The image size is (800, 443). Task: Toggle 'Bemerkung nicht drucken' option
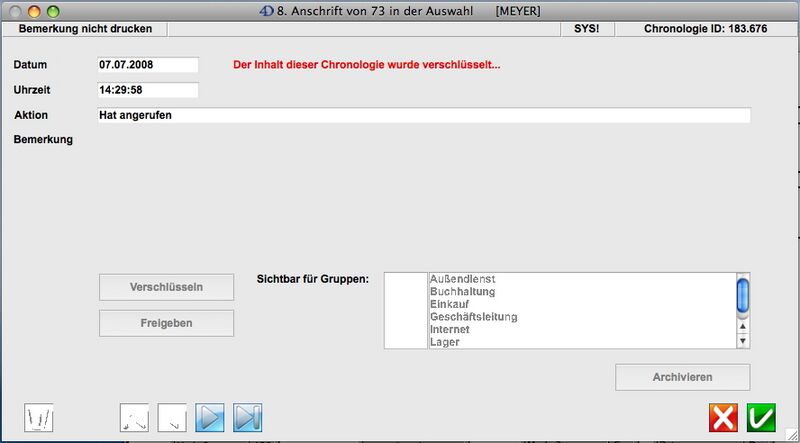point(85,29)
